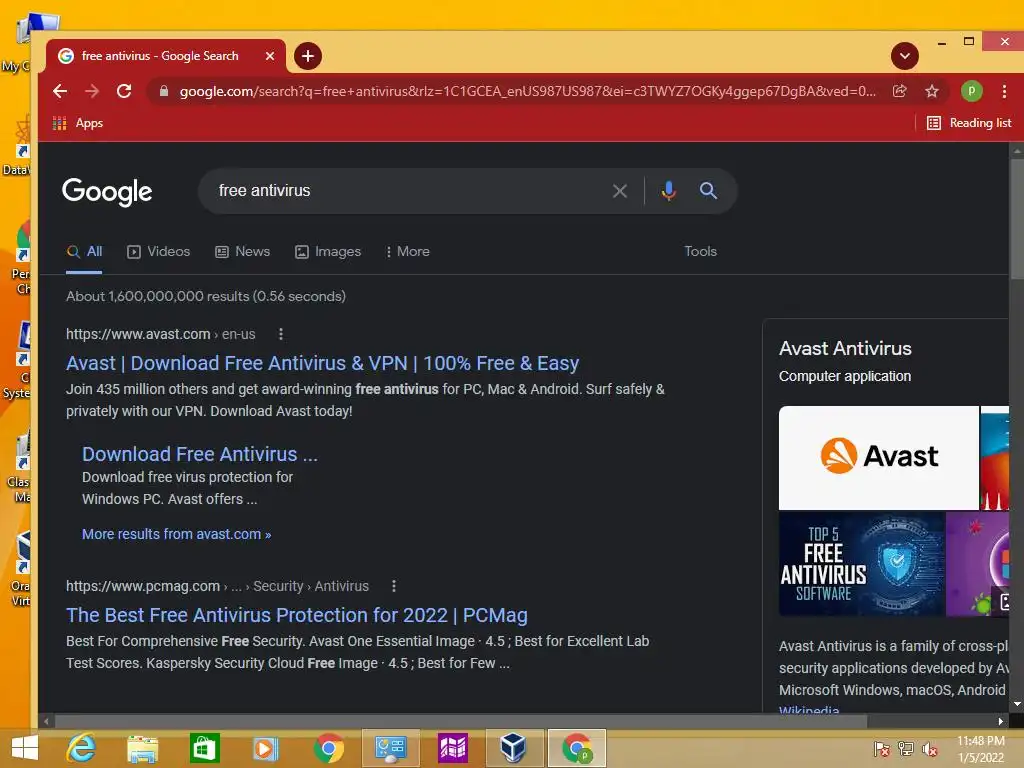This screenshot has width=1024, height=768.
Task: Open options menu for pcmag.com result
Action: (x=394, y=586)
